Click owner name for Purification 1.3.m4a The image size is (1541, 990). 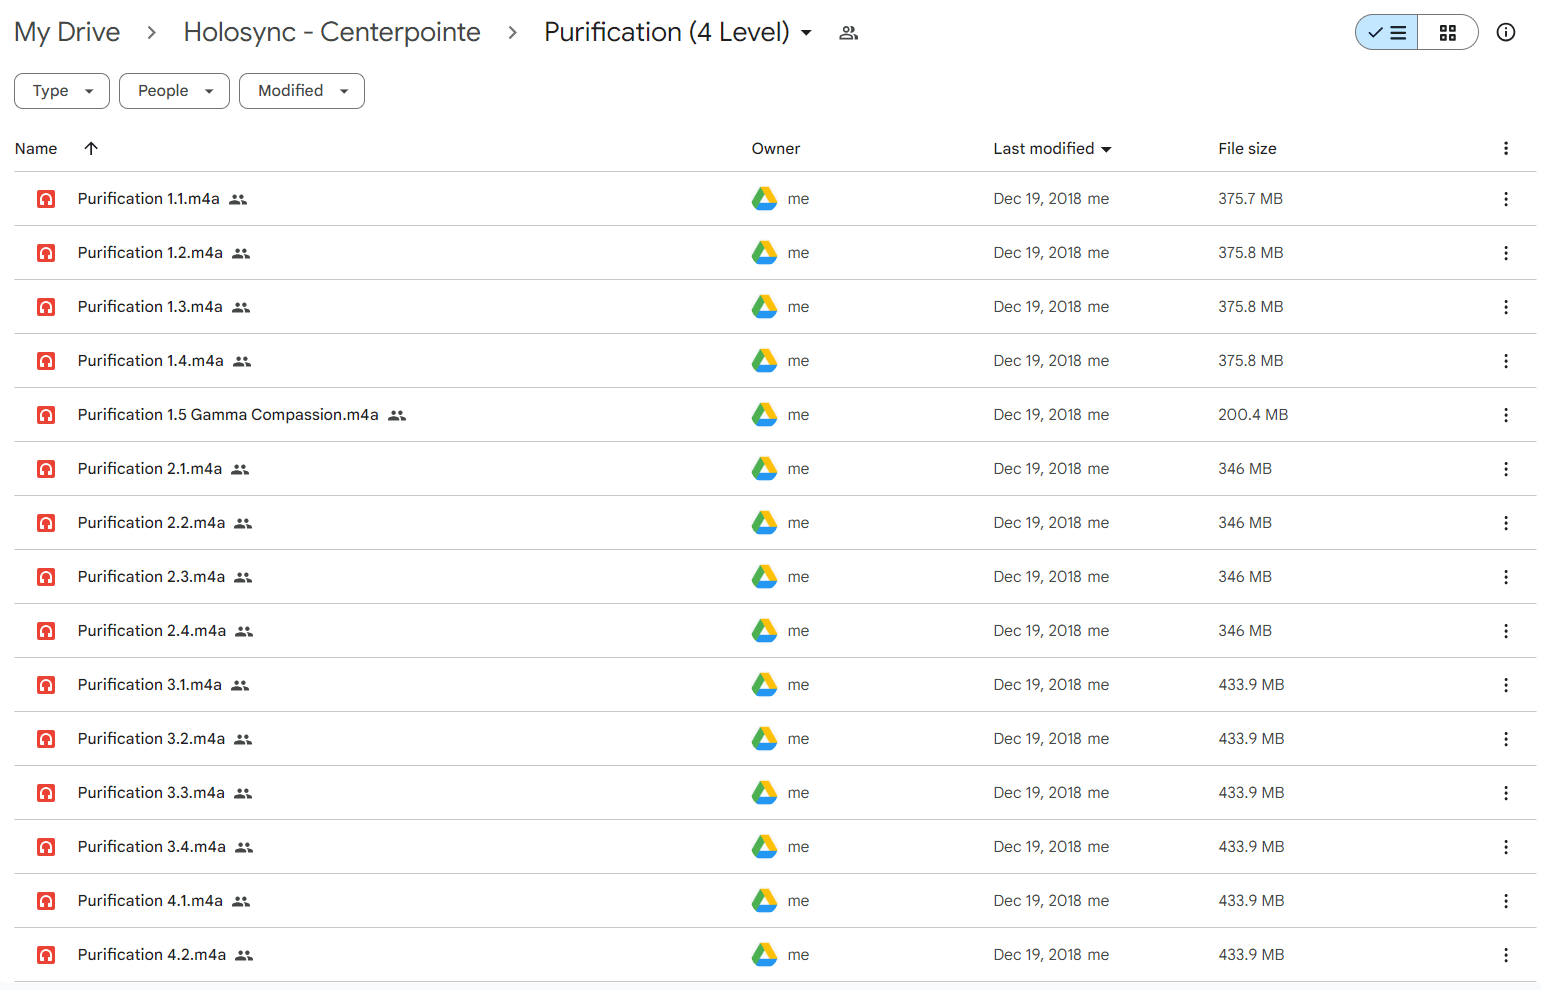(798, 307)
